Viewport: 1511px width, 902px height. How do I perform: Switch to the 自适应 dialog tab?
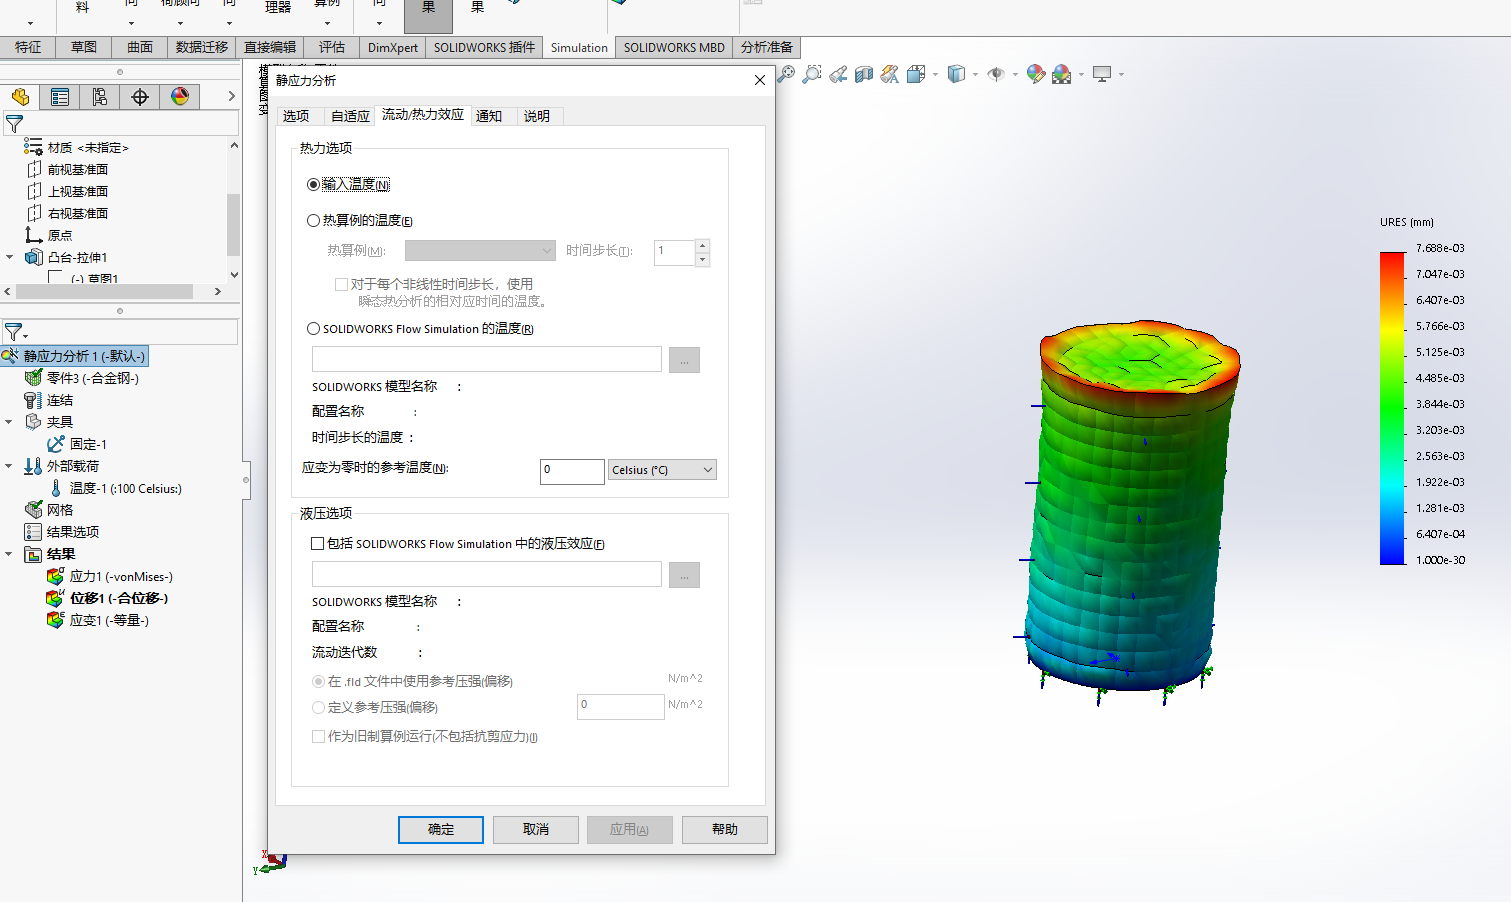350,116
